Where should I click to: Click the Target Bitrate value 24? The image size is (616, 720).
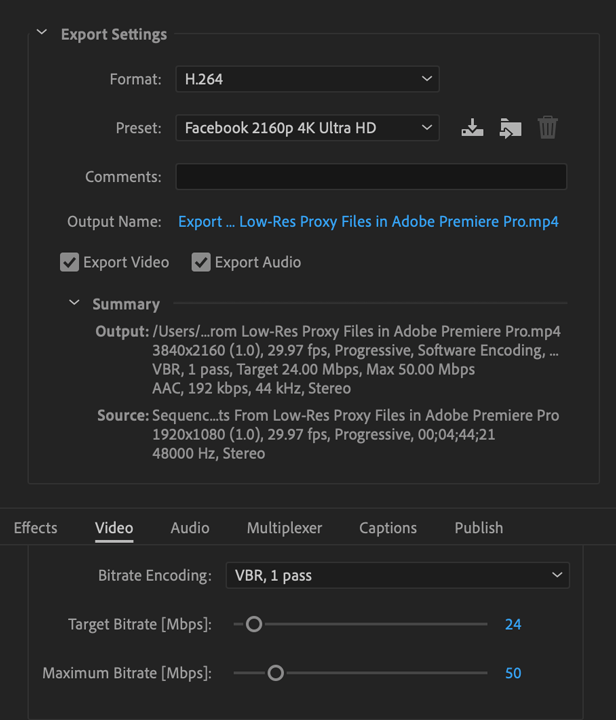click(513, 624)
